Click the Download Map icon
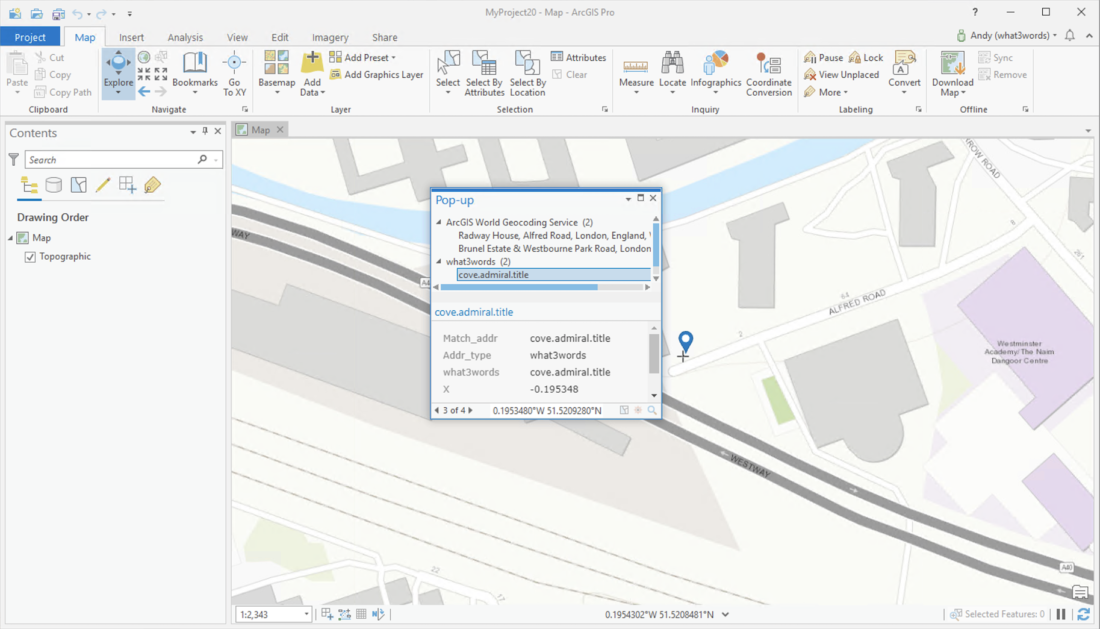This screenshot has height=629, width=1100. (952, 64)
